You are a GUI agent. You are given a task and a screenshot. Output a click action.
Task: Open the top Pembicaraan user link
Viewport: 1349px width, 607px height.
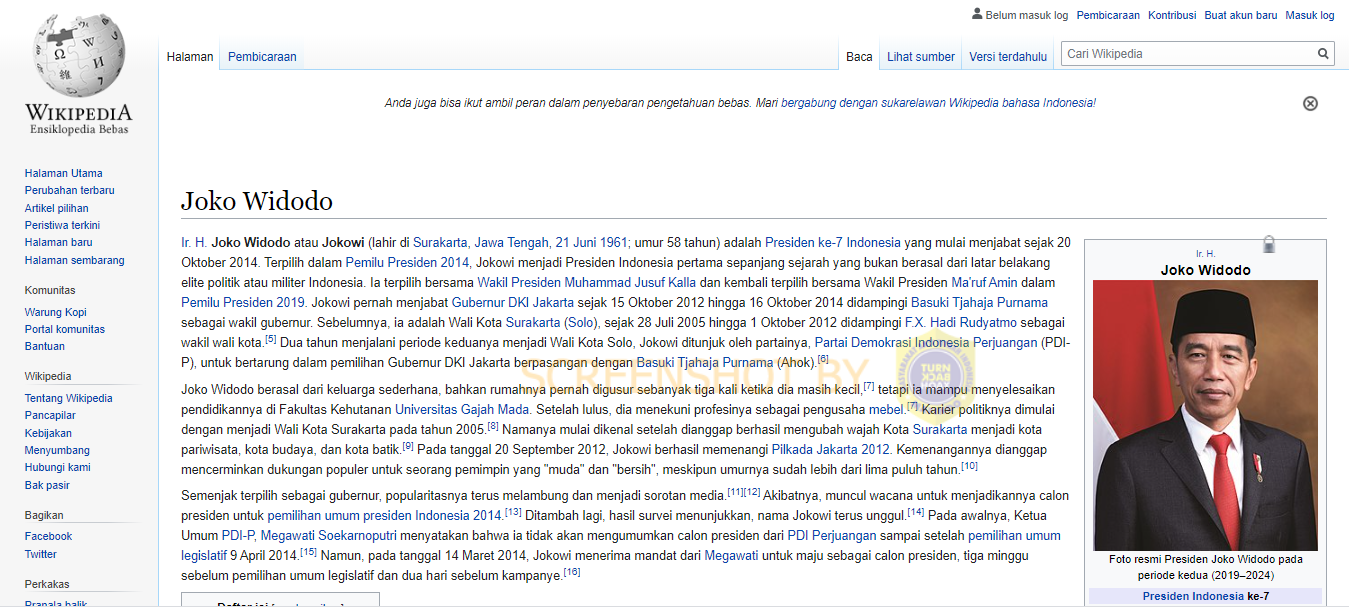(x=1108, y=15)
